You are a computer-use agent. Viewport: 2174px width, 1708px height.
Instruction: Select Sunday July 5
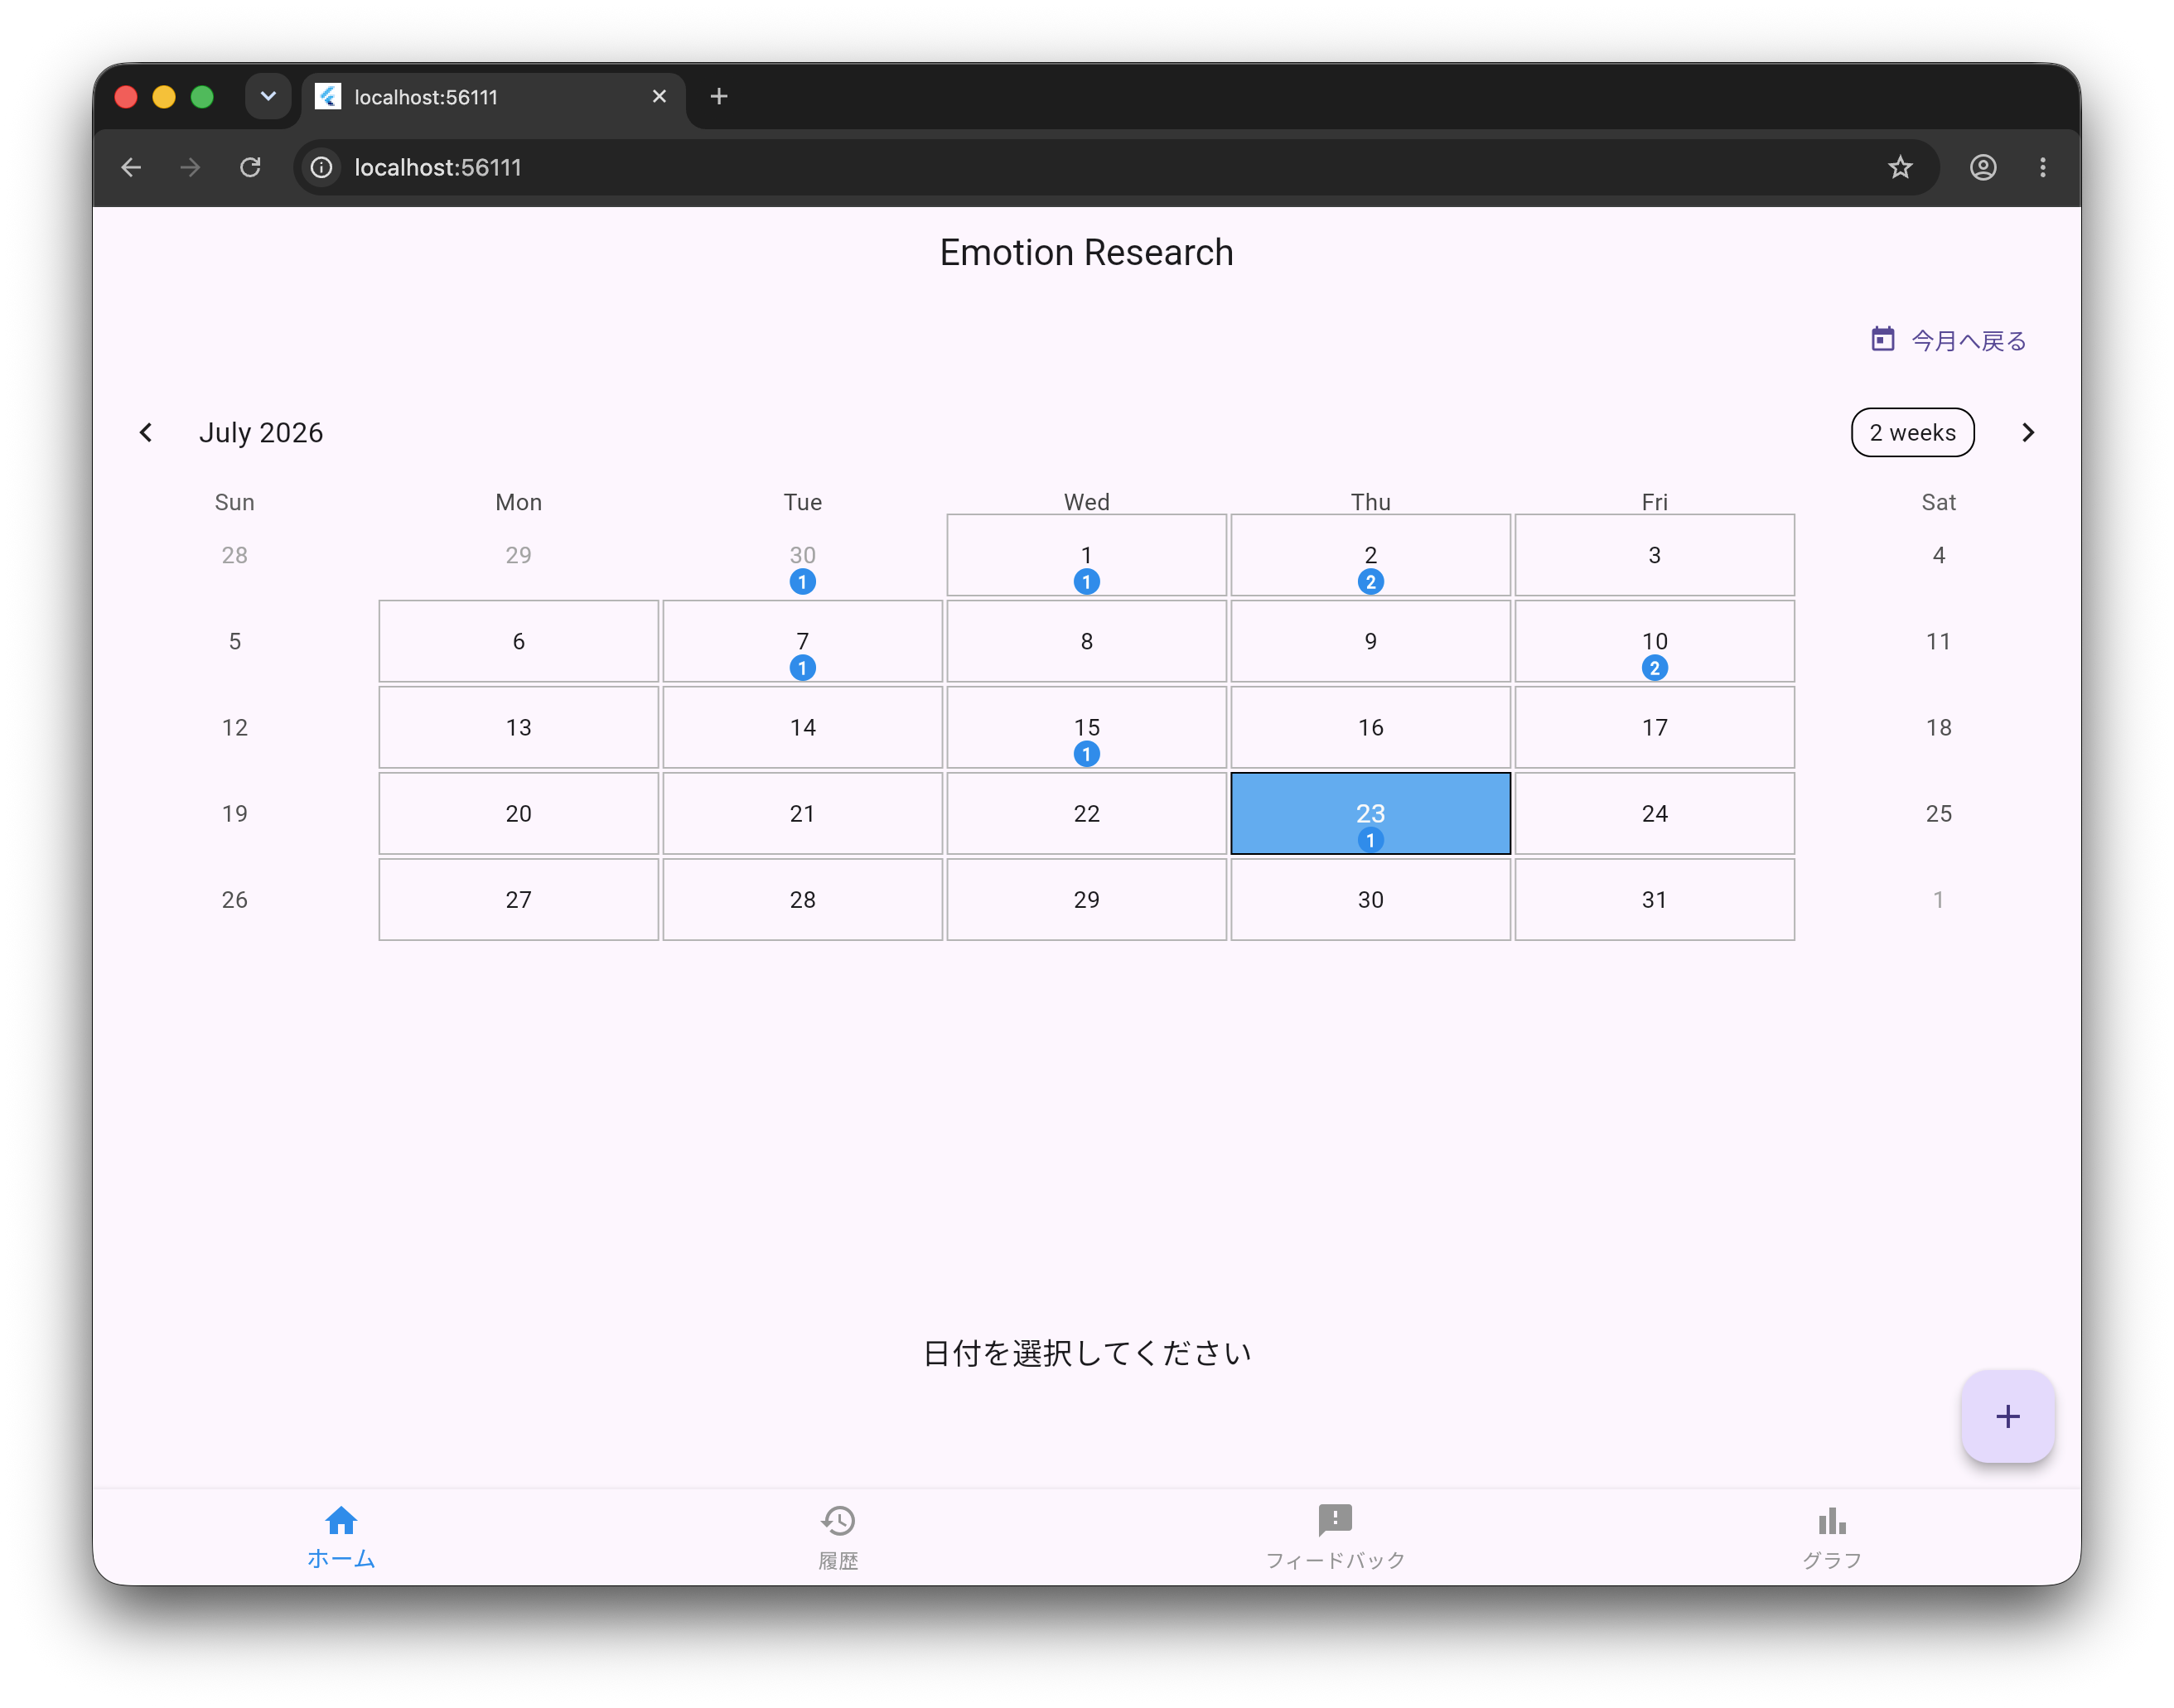(x=234, y=641)
